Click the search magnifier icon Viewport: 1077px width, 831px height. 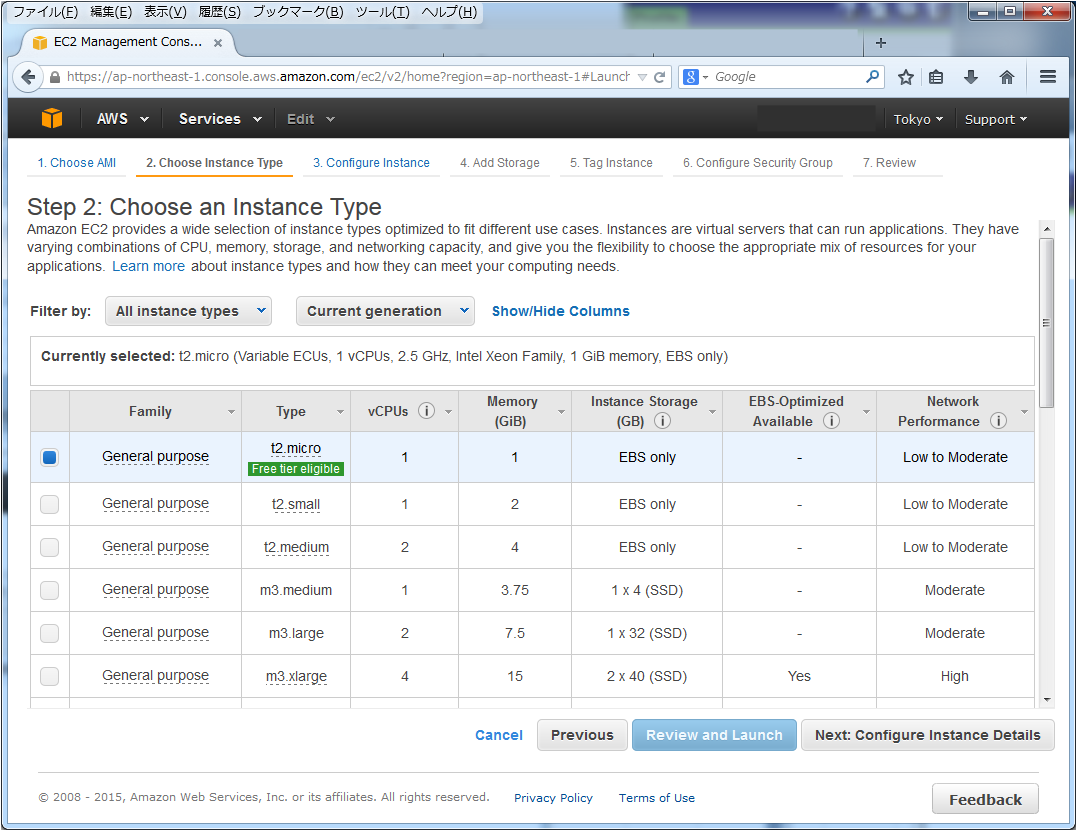[872, 76]
